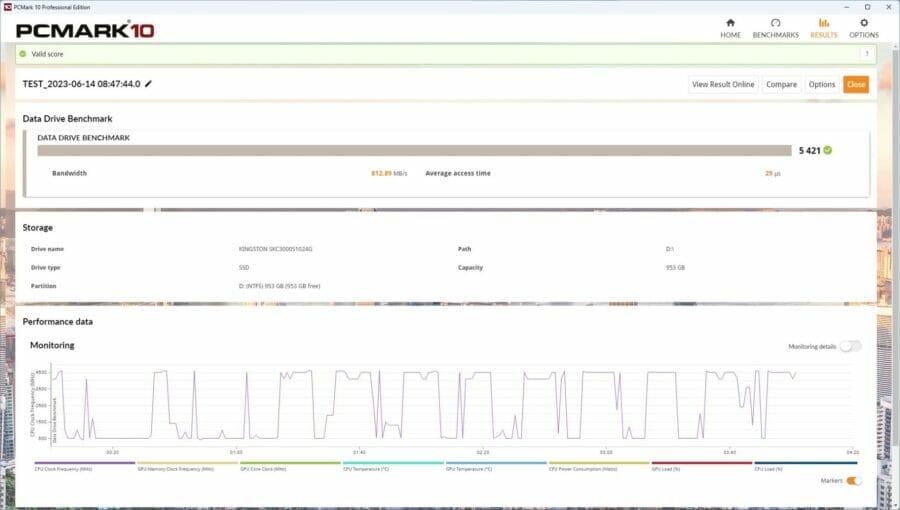Click the green check next to score 5 421
The height and width of the screenshot is (510, 900).
828,150
